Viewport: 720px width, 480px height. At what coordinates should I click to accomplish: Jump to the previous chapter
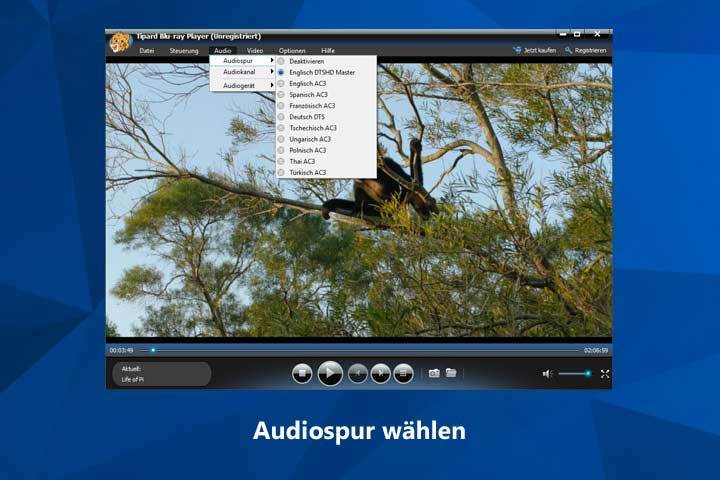pyautogui.click(x=358, y=373)
